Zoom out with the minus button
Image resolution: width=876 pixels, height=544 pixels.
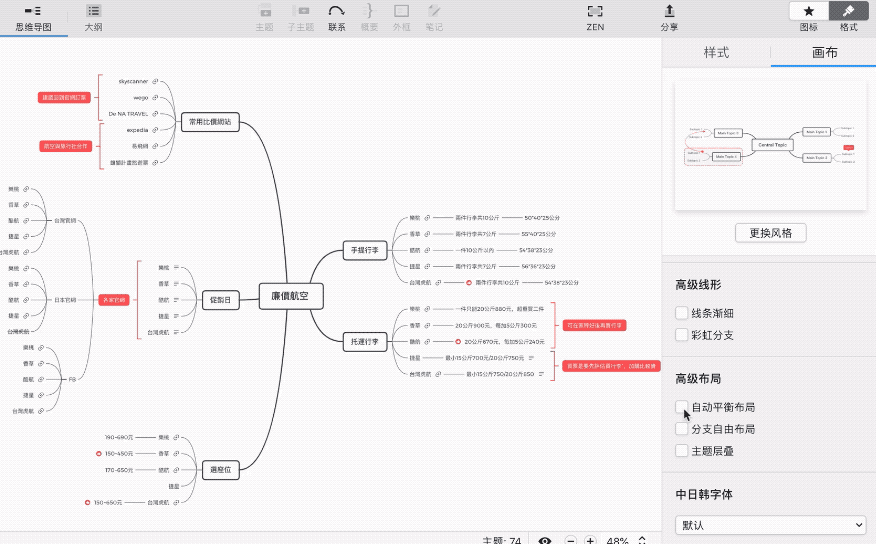point(570,540)
